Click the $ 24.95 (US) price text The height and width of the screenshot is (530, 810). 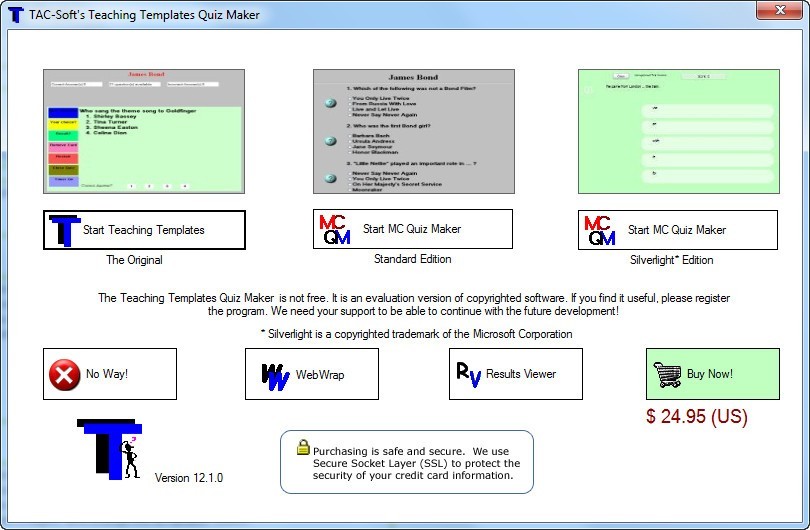[697, 416]
